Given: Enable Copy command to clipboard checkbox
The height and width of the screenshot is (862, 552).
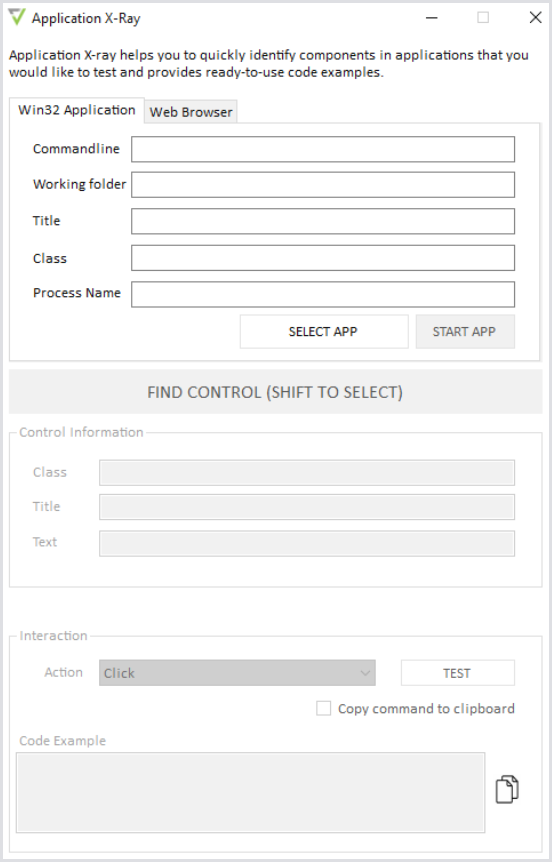Looking at the screenshot, I should point(323,709).
